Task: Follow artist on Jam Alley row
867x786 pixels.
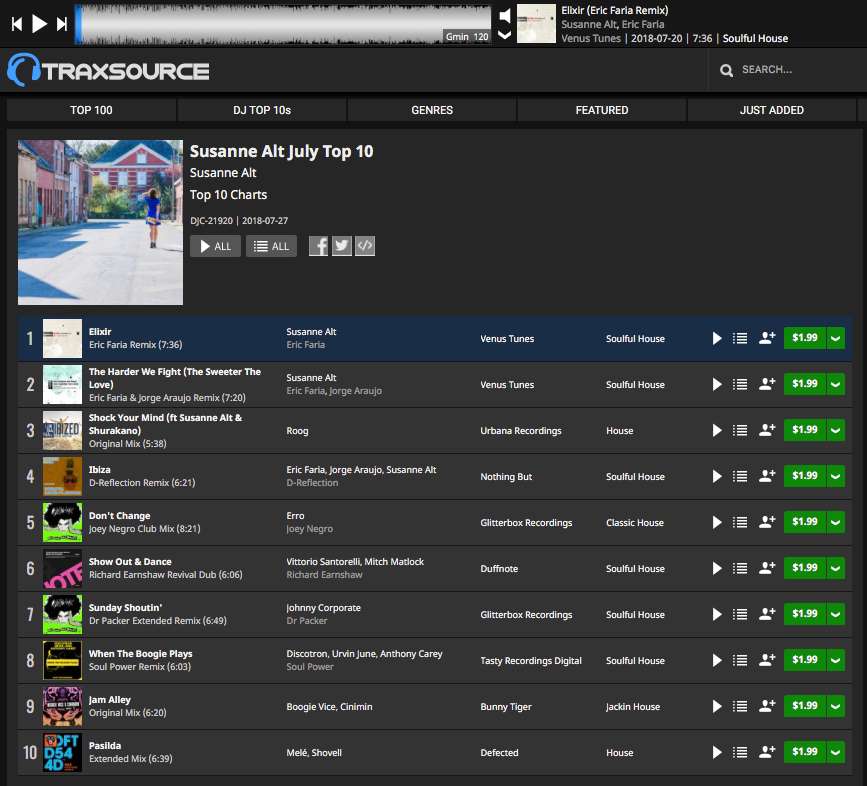Action: [x=767, y=706]
